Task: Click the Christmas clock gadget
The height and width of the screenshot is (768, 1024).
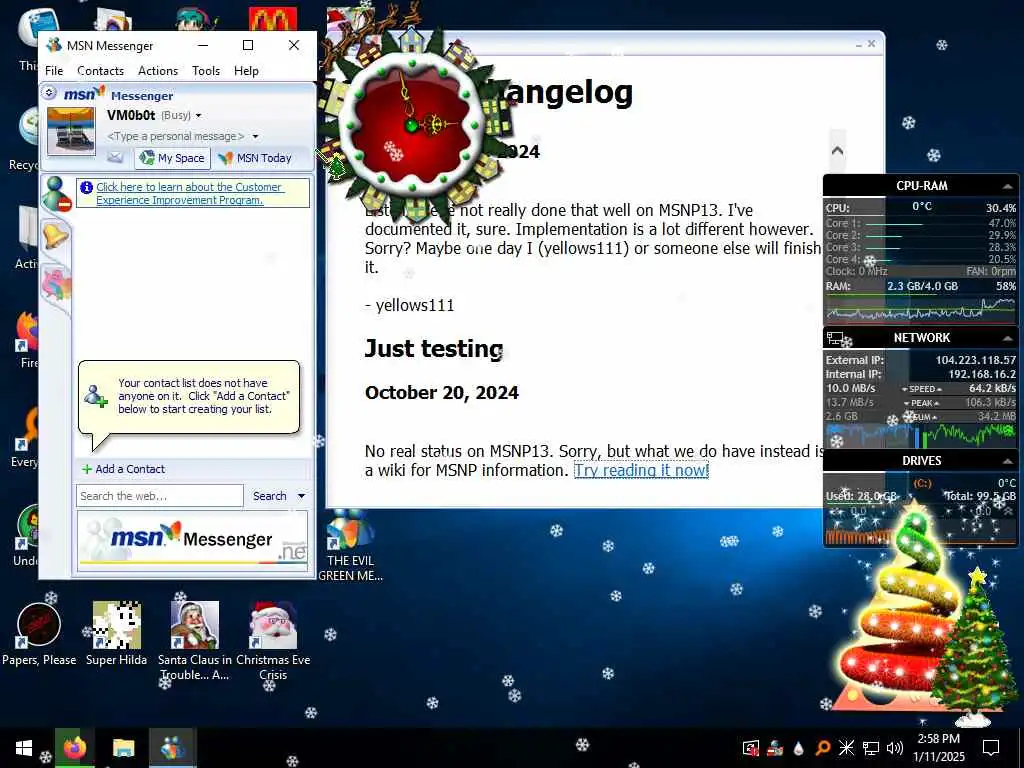Action: coord(410,124)
